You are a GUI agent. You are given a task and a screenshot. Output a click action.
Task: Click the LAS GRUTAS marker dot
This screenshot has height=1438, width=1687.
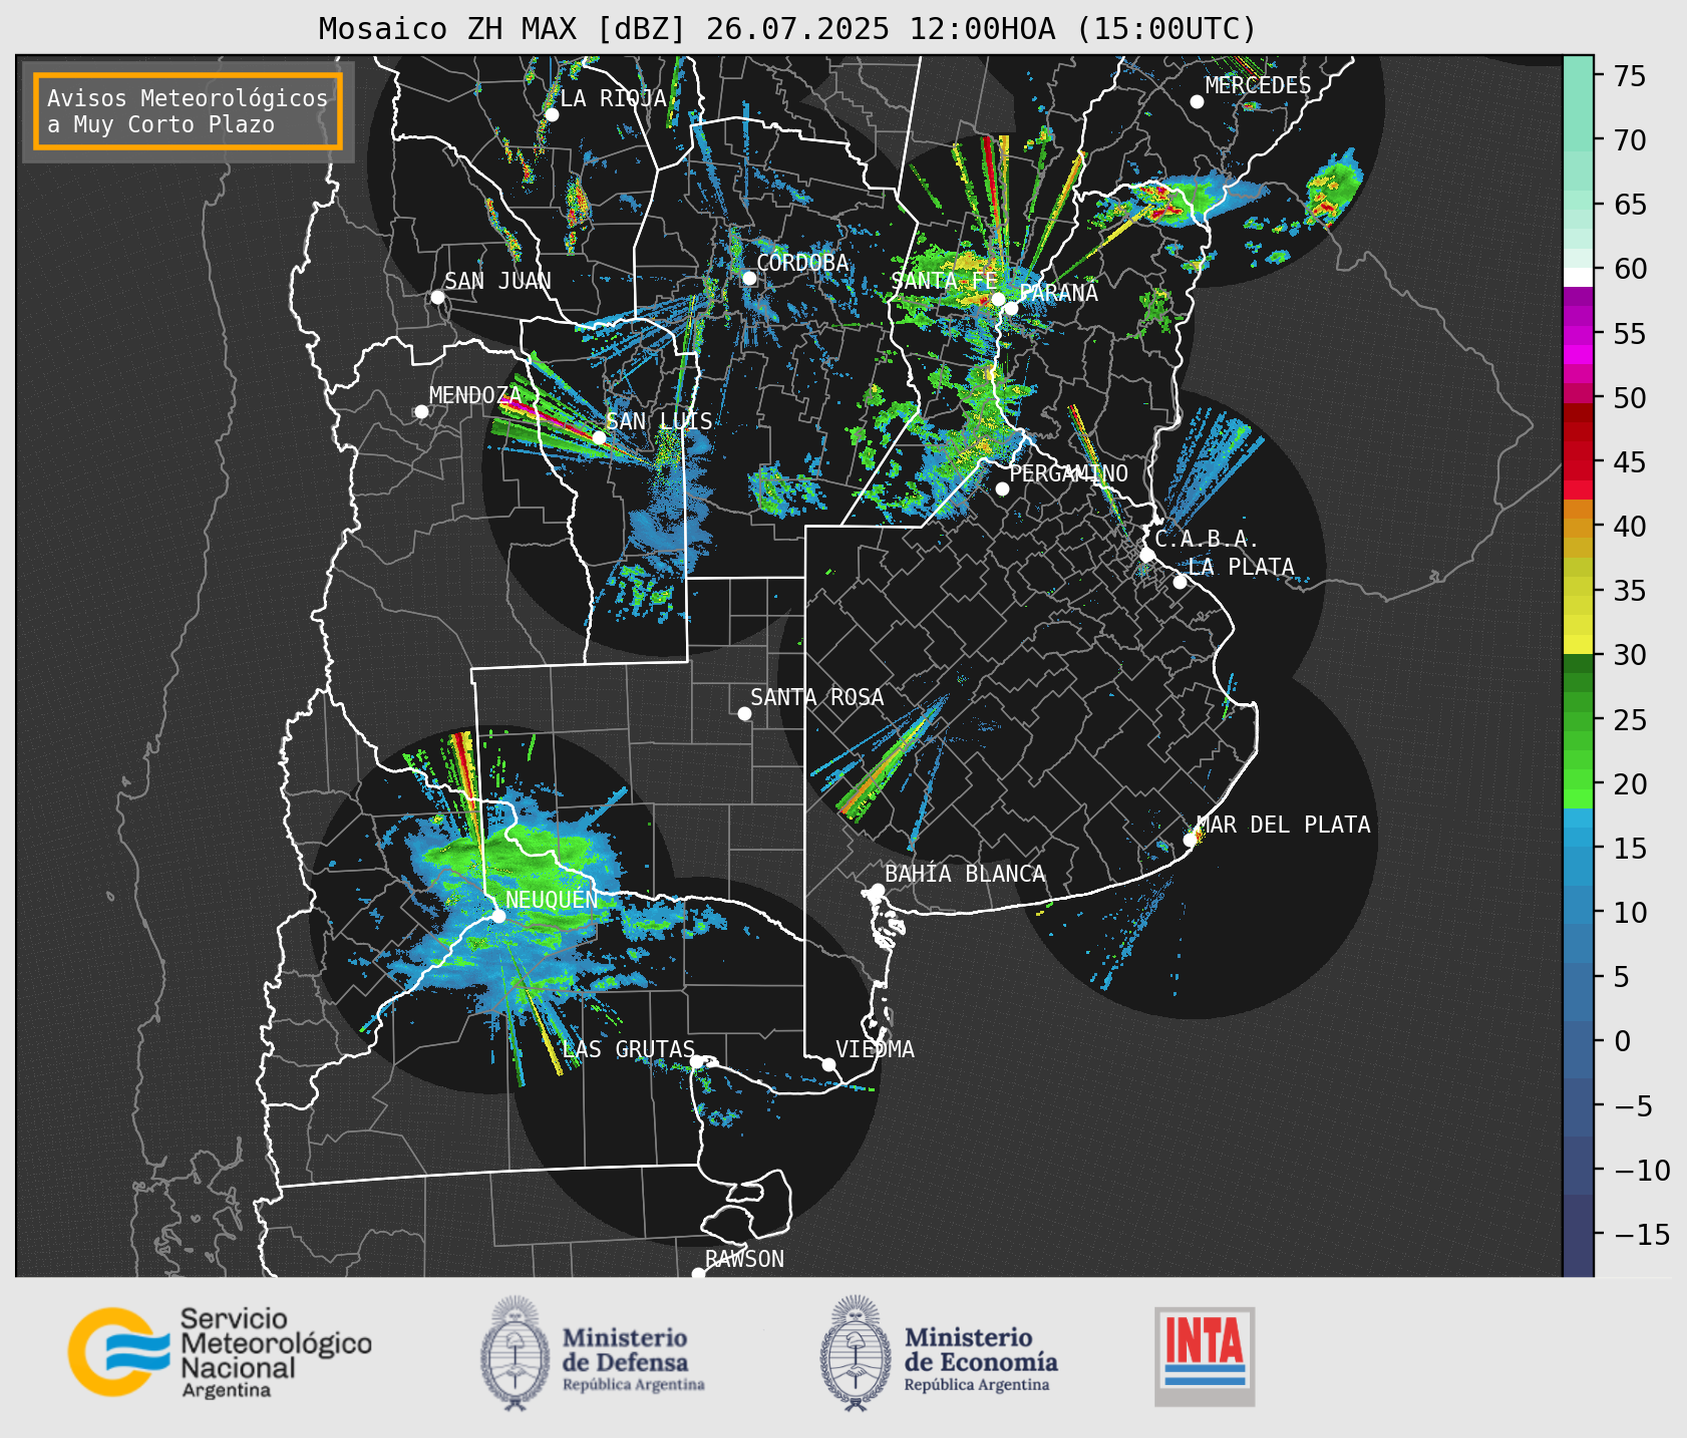tap(696, 1061)
